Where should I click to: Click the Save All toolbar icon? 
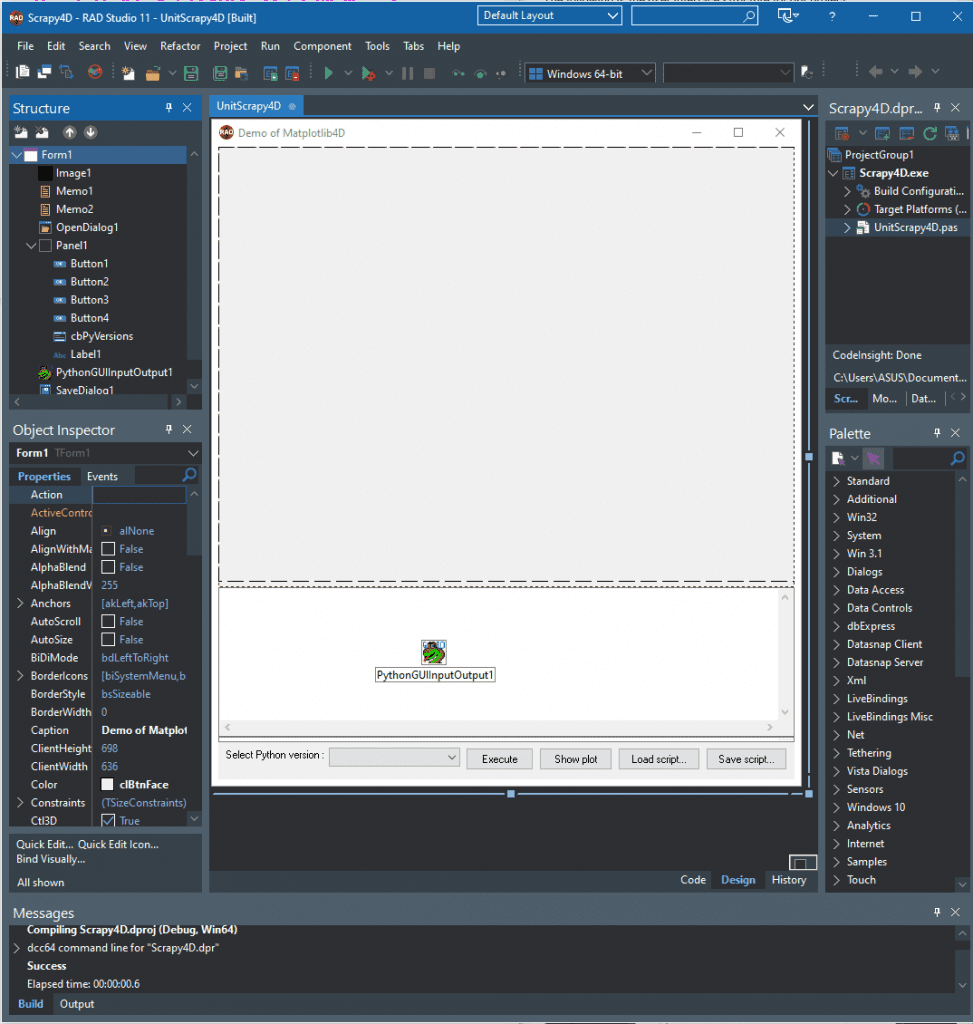(220, 73)
